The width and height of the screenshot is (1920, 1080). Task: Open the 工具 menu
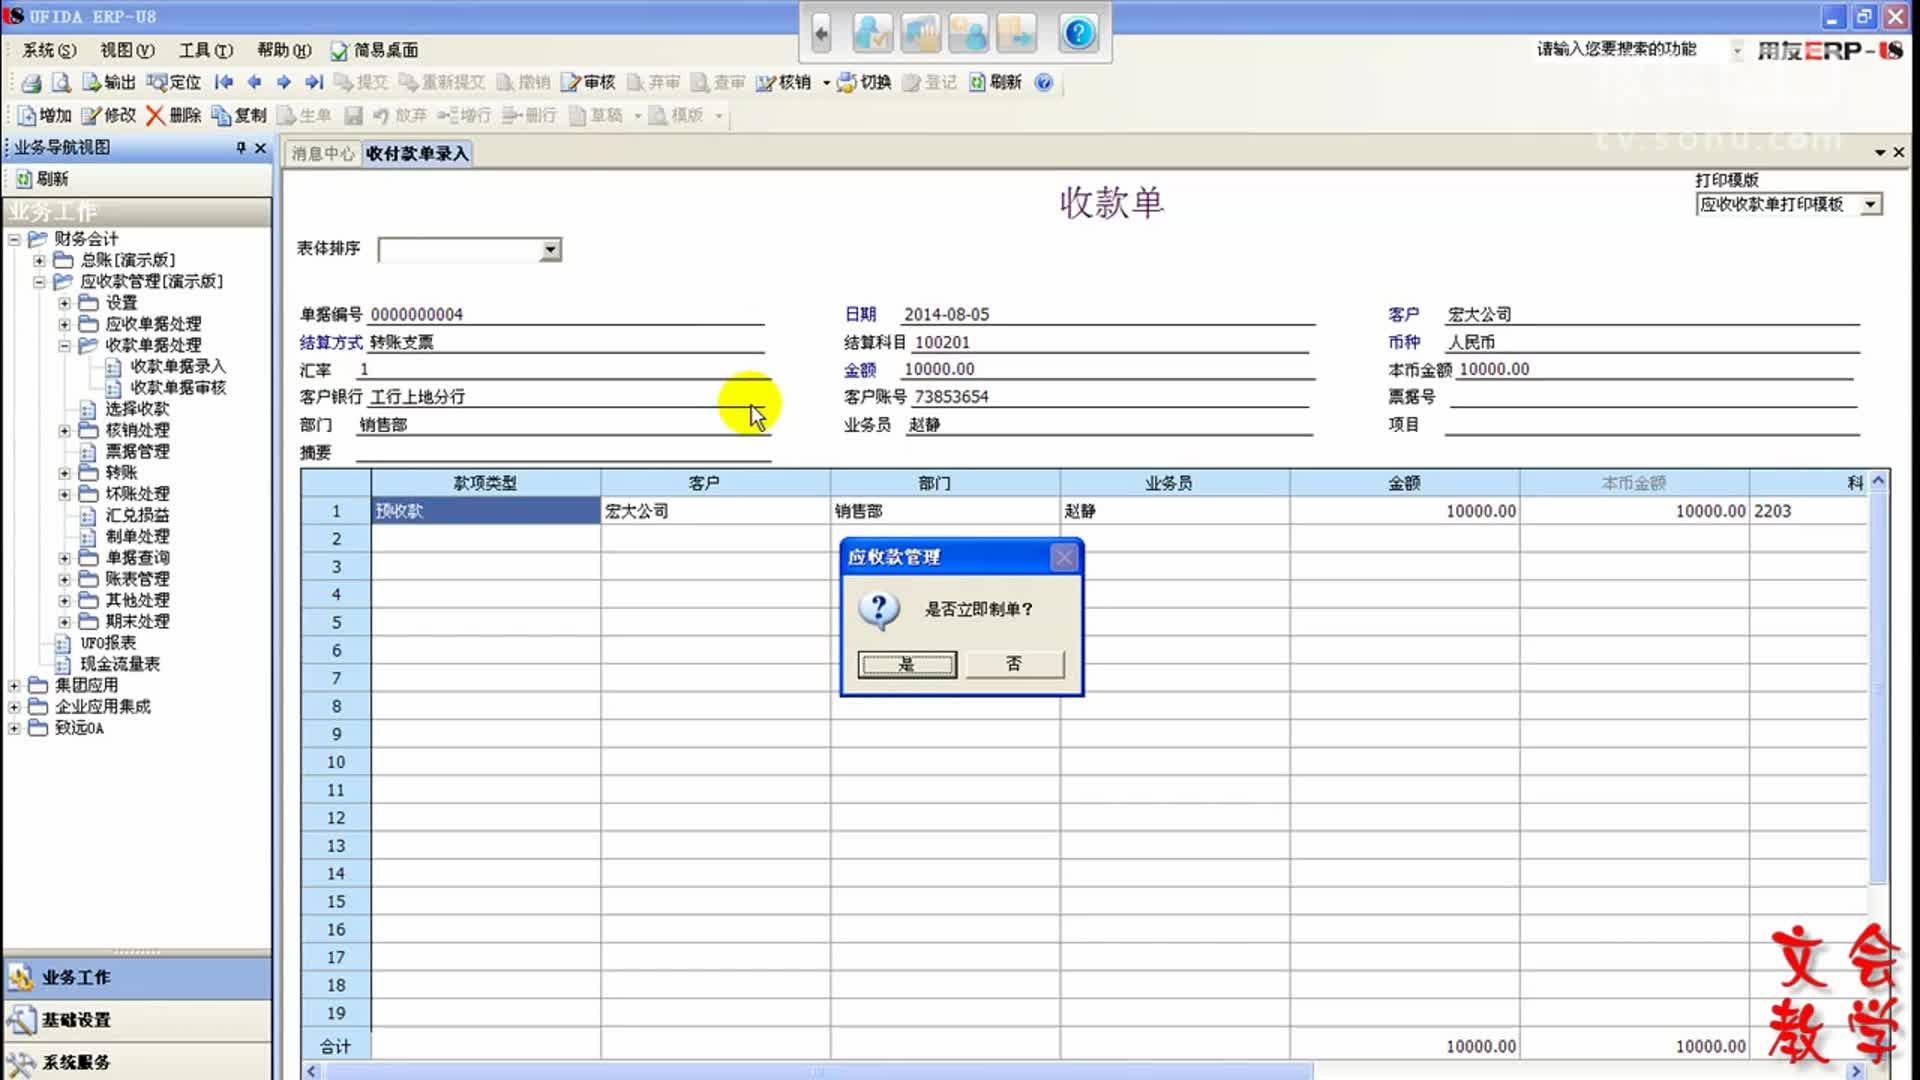click(205, 50)
